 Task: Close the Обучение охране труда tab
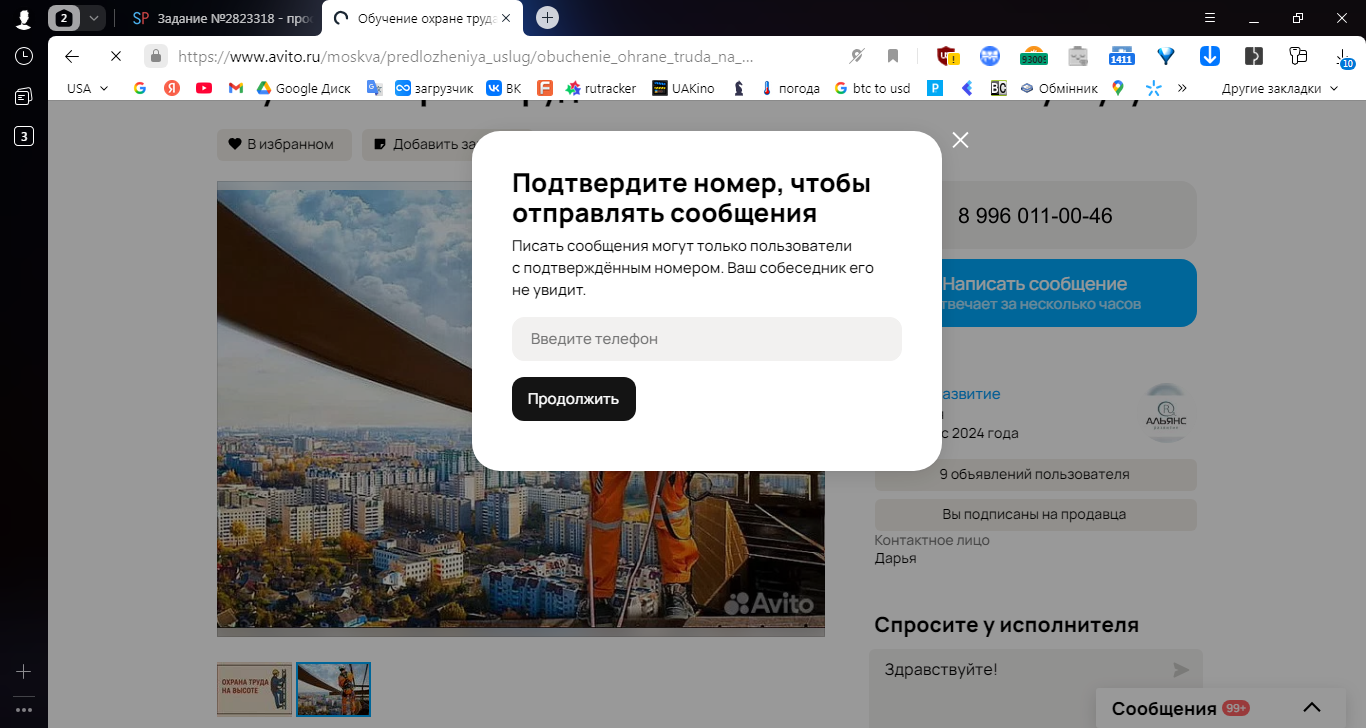click(505, 18)
